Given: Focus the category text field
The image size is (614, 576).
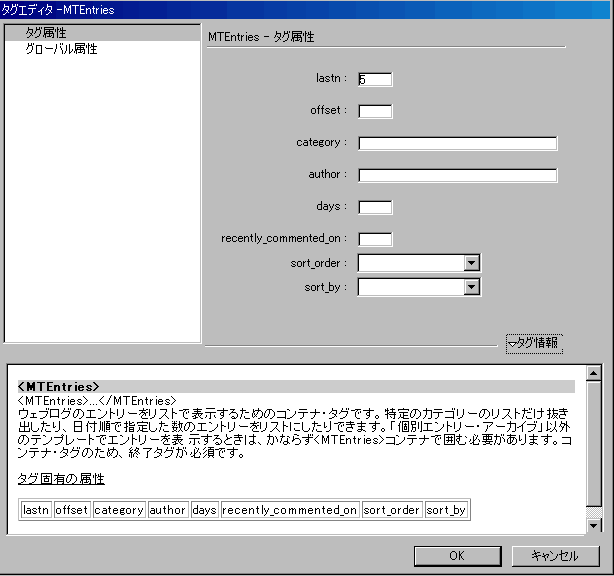Looking at the screenshot, I should (457, 143).
